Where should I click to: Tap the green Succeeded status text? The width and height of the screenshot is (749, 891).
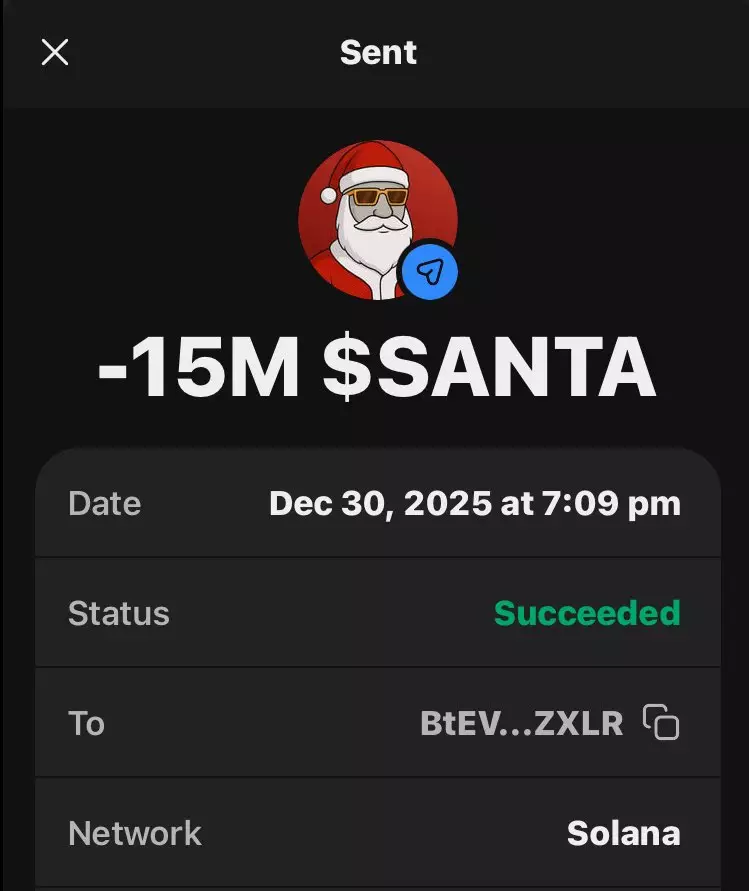(586, 613)
